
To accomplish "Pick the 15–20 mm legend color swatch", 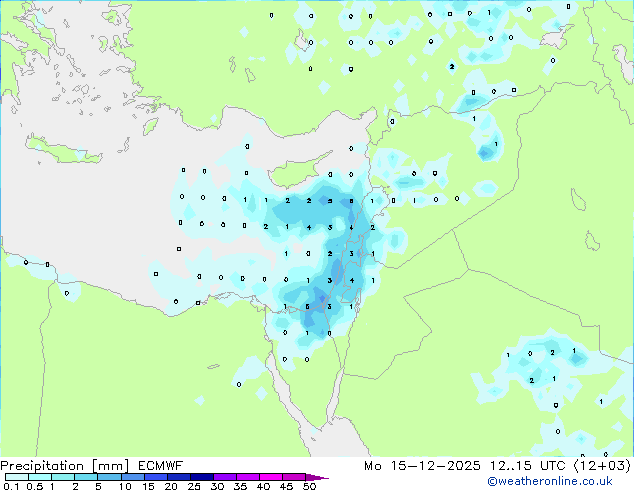I will coord(155,477).
